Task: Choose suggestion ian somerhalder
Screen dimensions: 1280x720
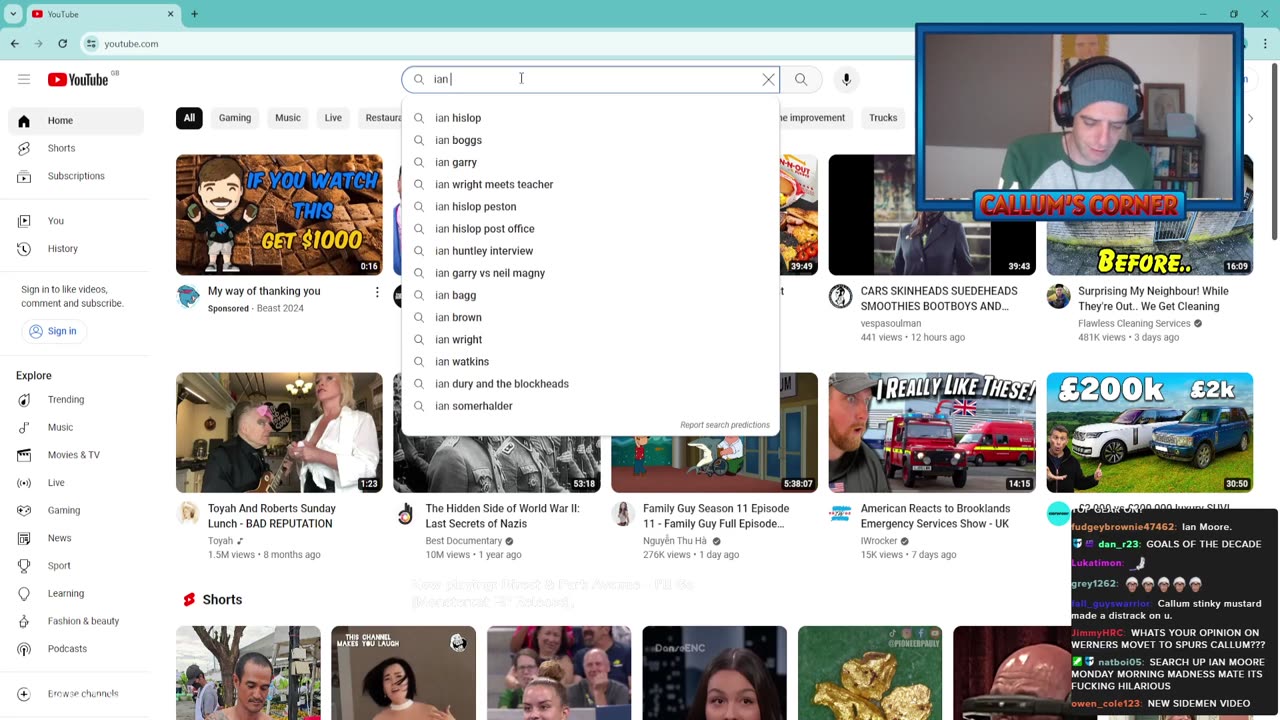Action: [590, 406]
